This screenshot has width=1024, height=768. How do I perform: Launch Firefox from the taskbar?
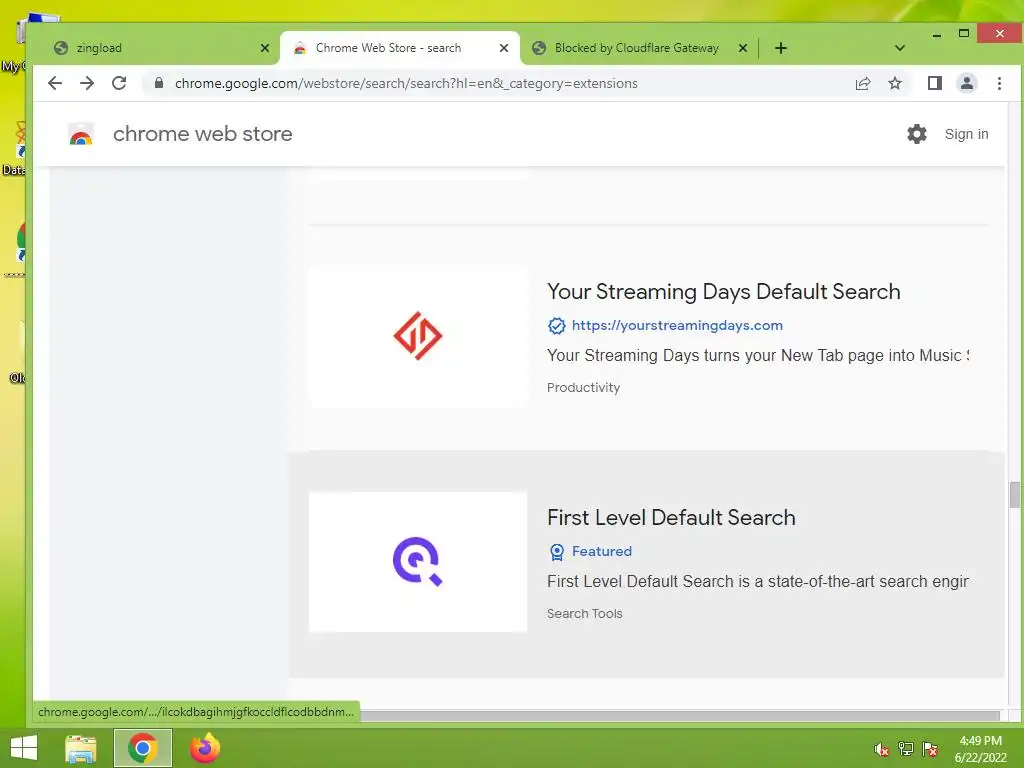click(204, 748)
